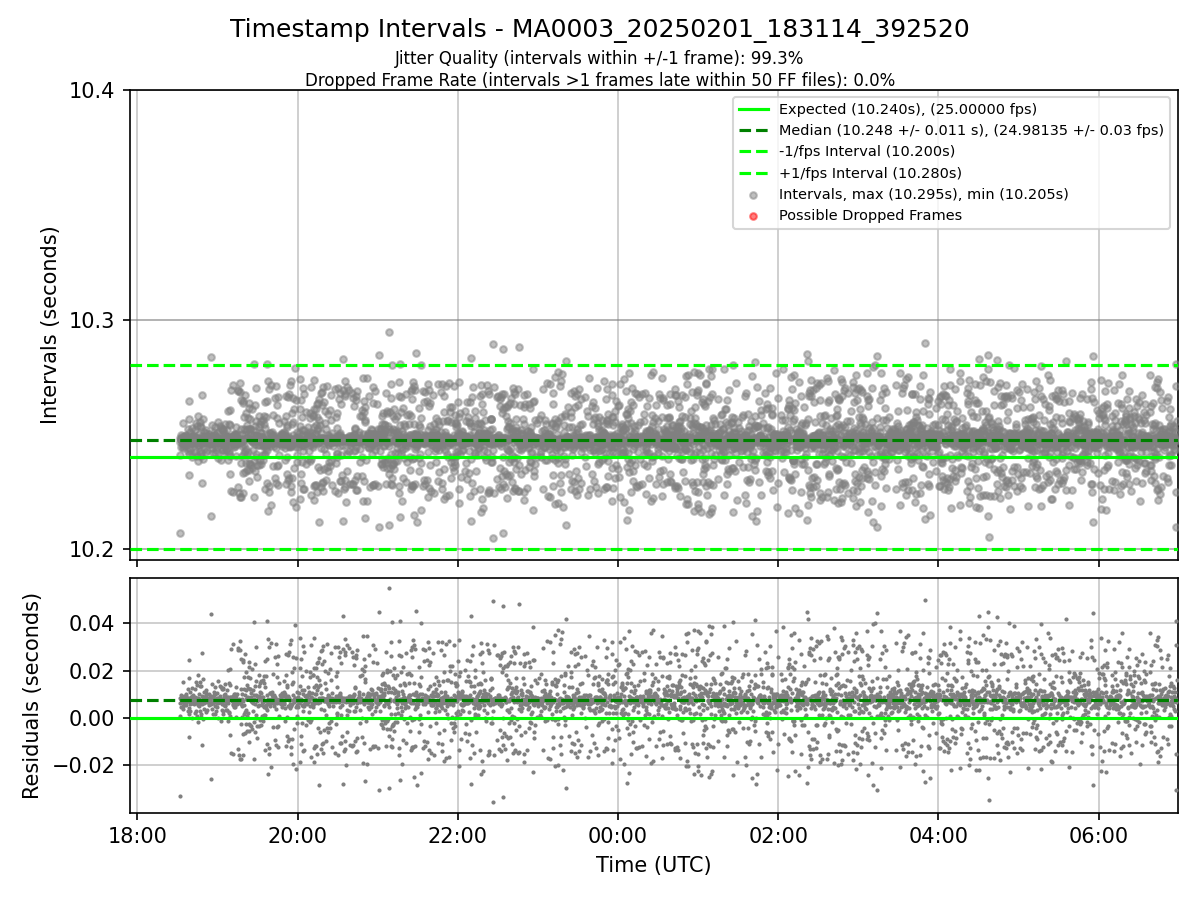Click the '00:00' time tick label
Viewport: 1200px width, 900px height.
(x=618, y=834)
